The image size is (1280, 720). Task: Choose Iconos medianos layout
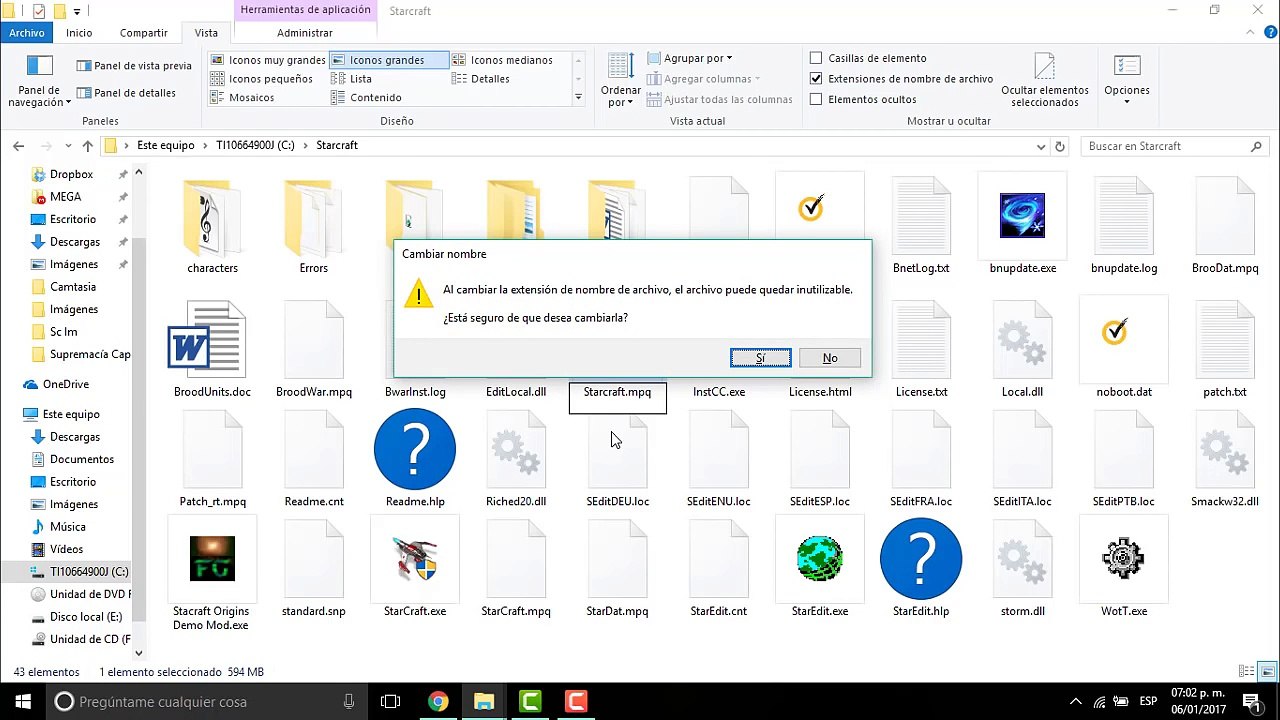coord(502,60)
